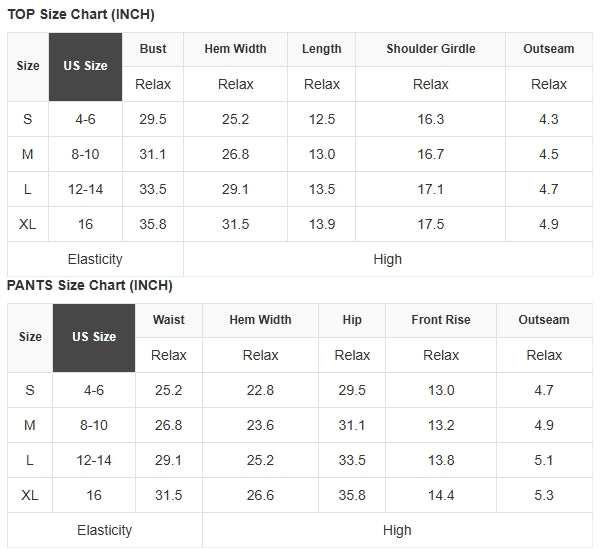The width and height of the screenshot is (603, 554).
Task: Click the XL bust value 35.8
Action: 153,224
